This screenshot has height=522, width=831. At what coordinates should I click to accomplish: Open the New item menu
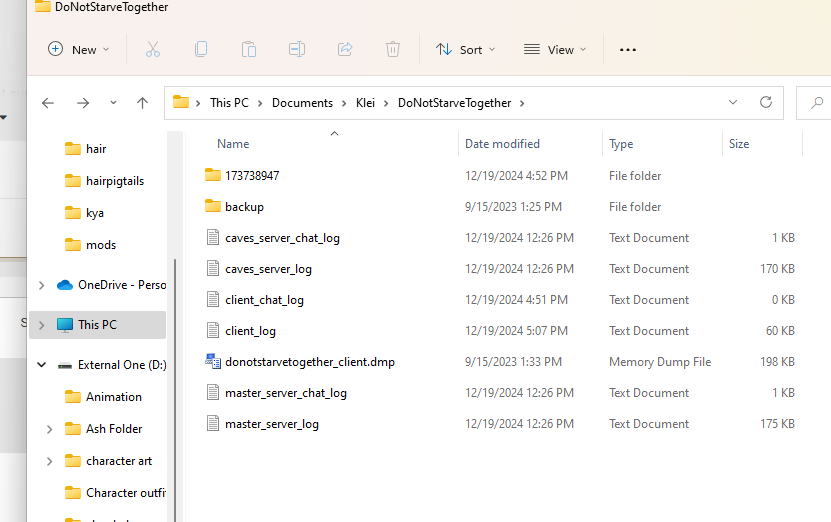point(78,50)
